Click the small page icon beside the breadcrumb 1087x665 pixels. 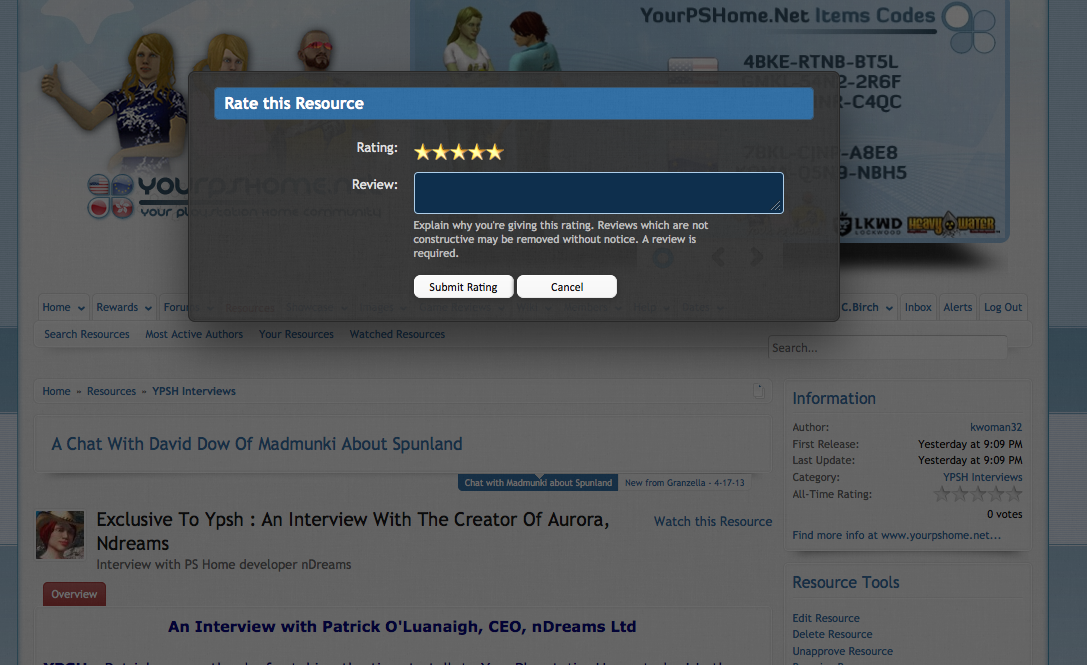pos(758,391)
